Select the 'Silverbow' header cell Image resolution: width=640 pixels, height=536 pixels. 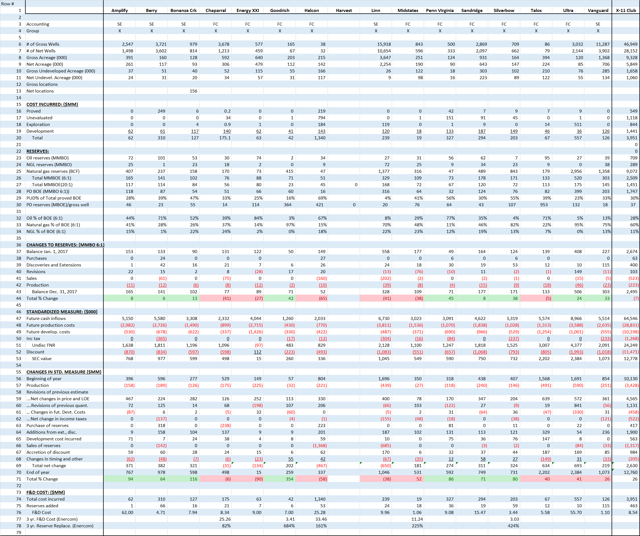(504, 11)
